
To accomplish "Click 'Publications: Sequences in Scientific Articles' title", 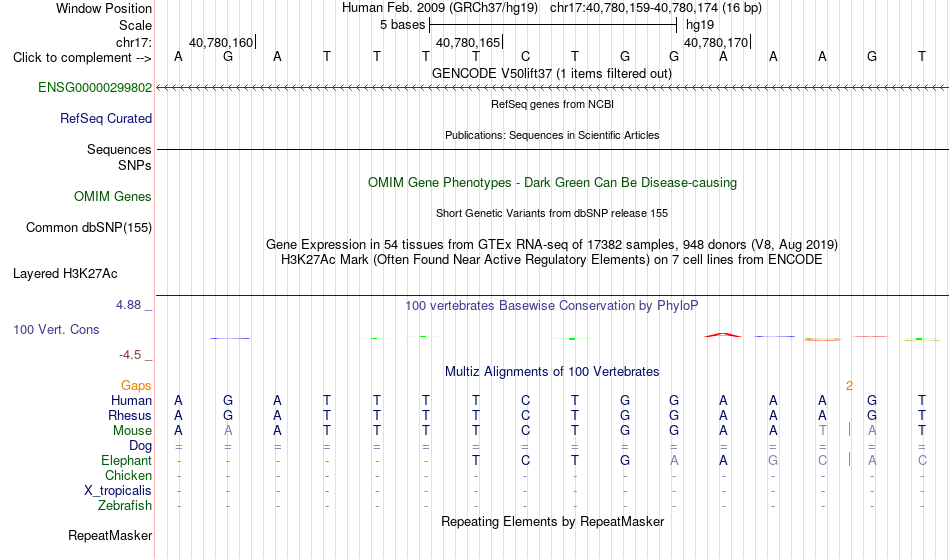I will 552,135.
